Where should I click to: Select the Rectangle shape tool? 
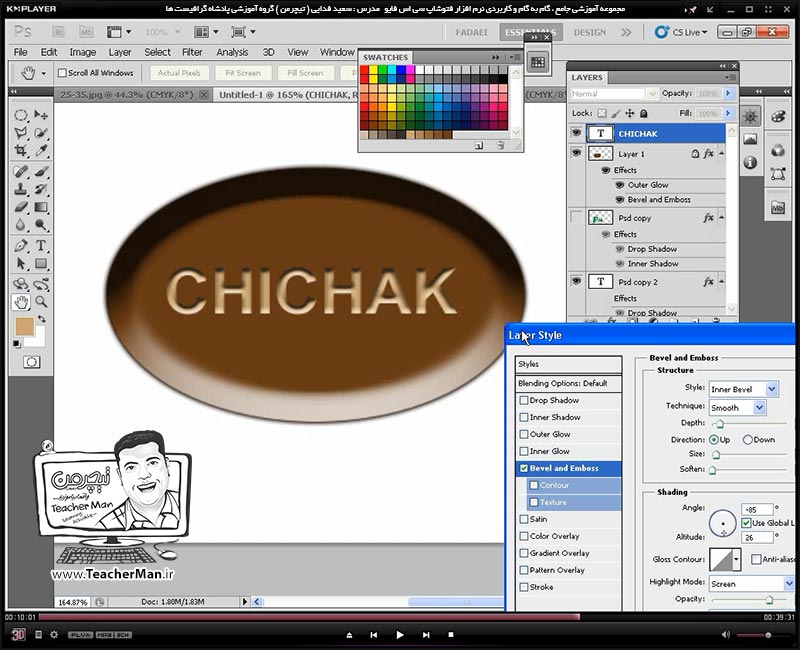pyautogui.click(x=41, y=264)
